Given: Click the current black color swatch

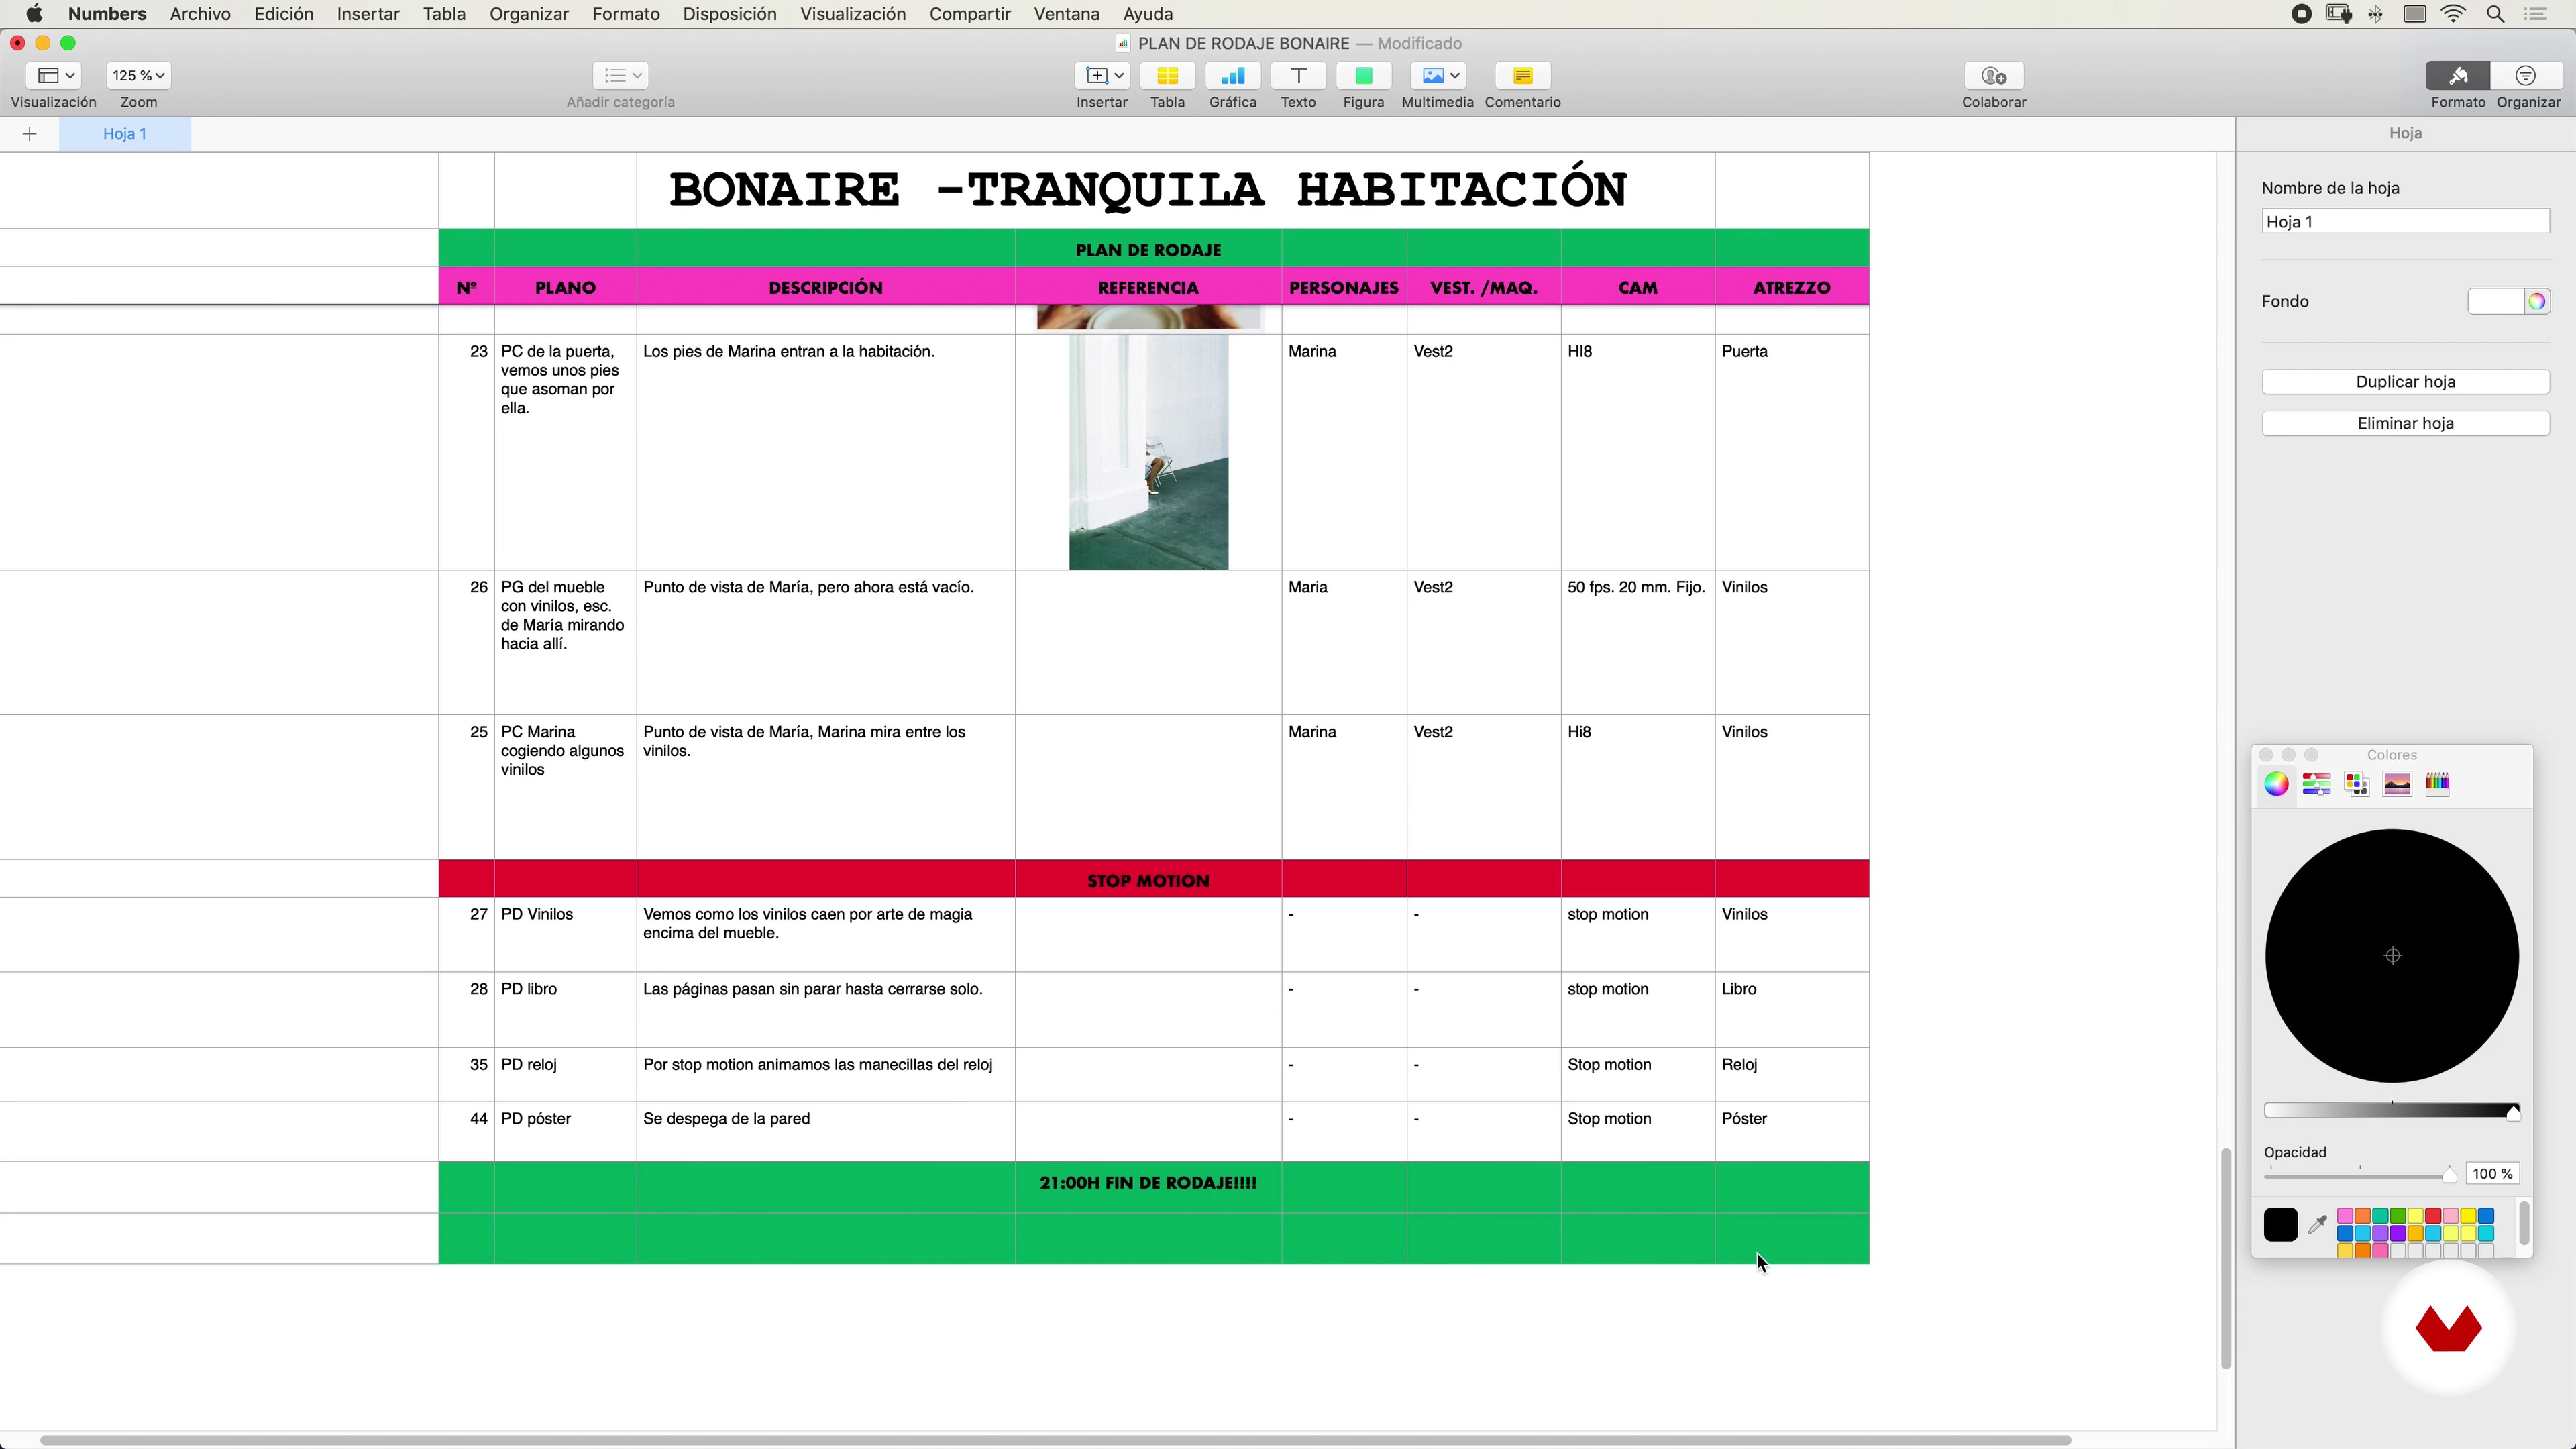Looking at the screenshot, I should 2280,1224.
